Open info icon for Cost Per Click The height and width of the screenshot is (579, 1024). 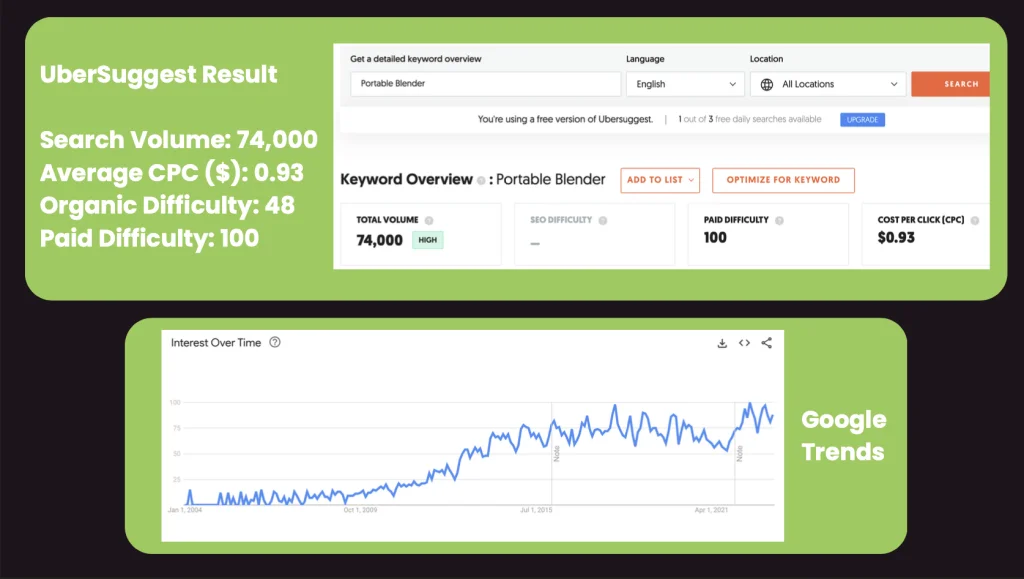[x=974, y=220]
